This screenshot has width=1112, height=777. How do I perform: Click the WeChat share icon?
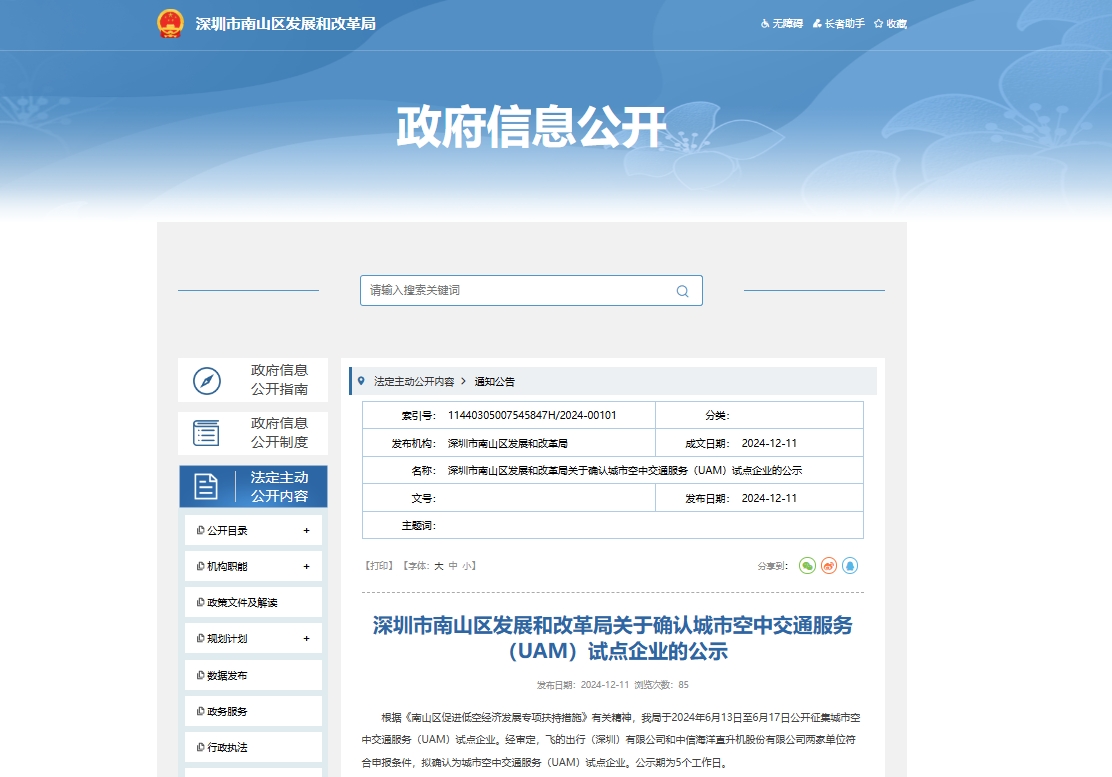pyautogui.click(x=807, y=566)
